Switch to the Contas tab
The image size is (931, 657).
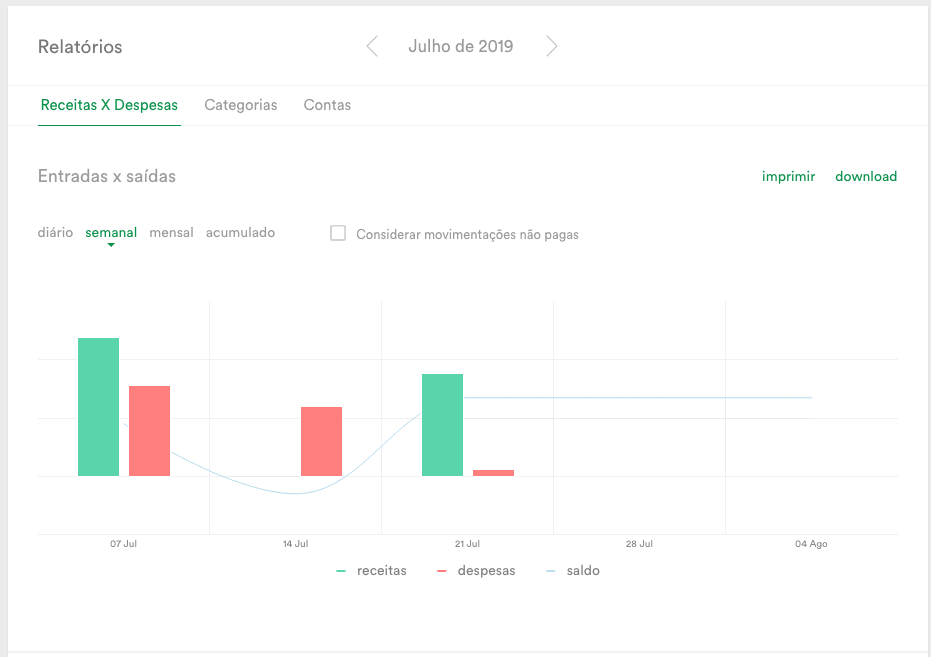pyautogui.click(x=327, y=105)
